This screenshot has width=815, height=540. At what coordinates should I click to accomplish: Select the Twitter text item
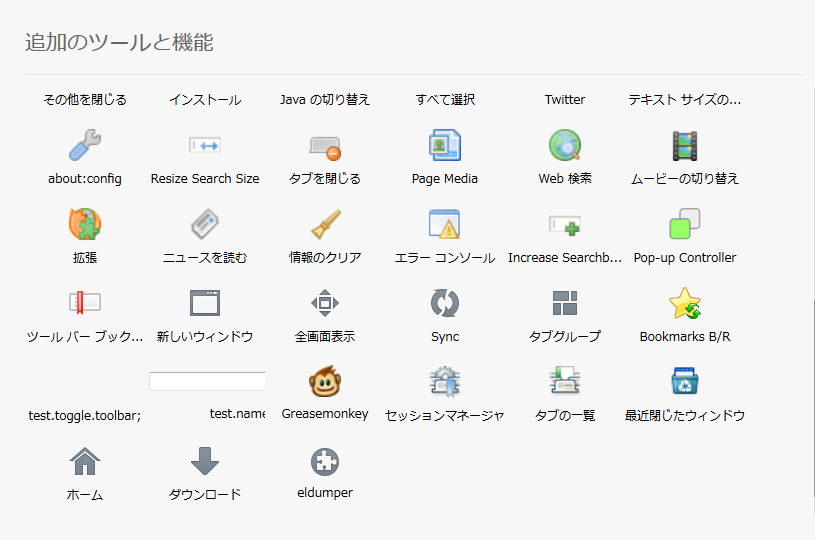[x=565, y=99]
